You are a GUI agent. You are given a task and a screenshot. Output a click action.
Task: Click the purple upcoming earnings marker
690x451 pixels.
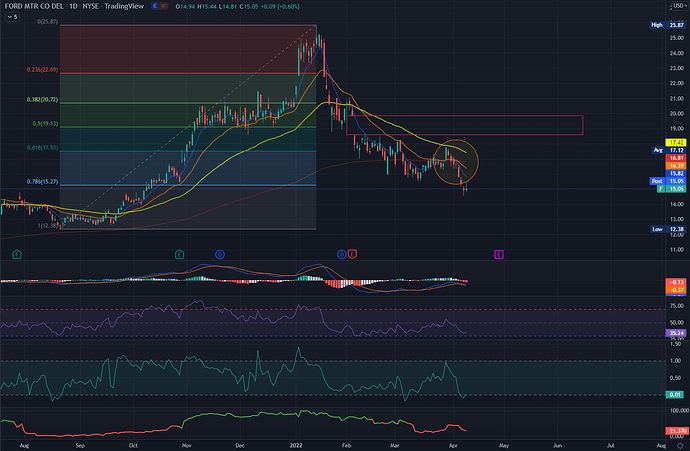click(x=499, y=254)
